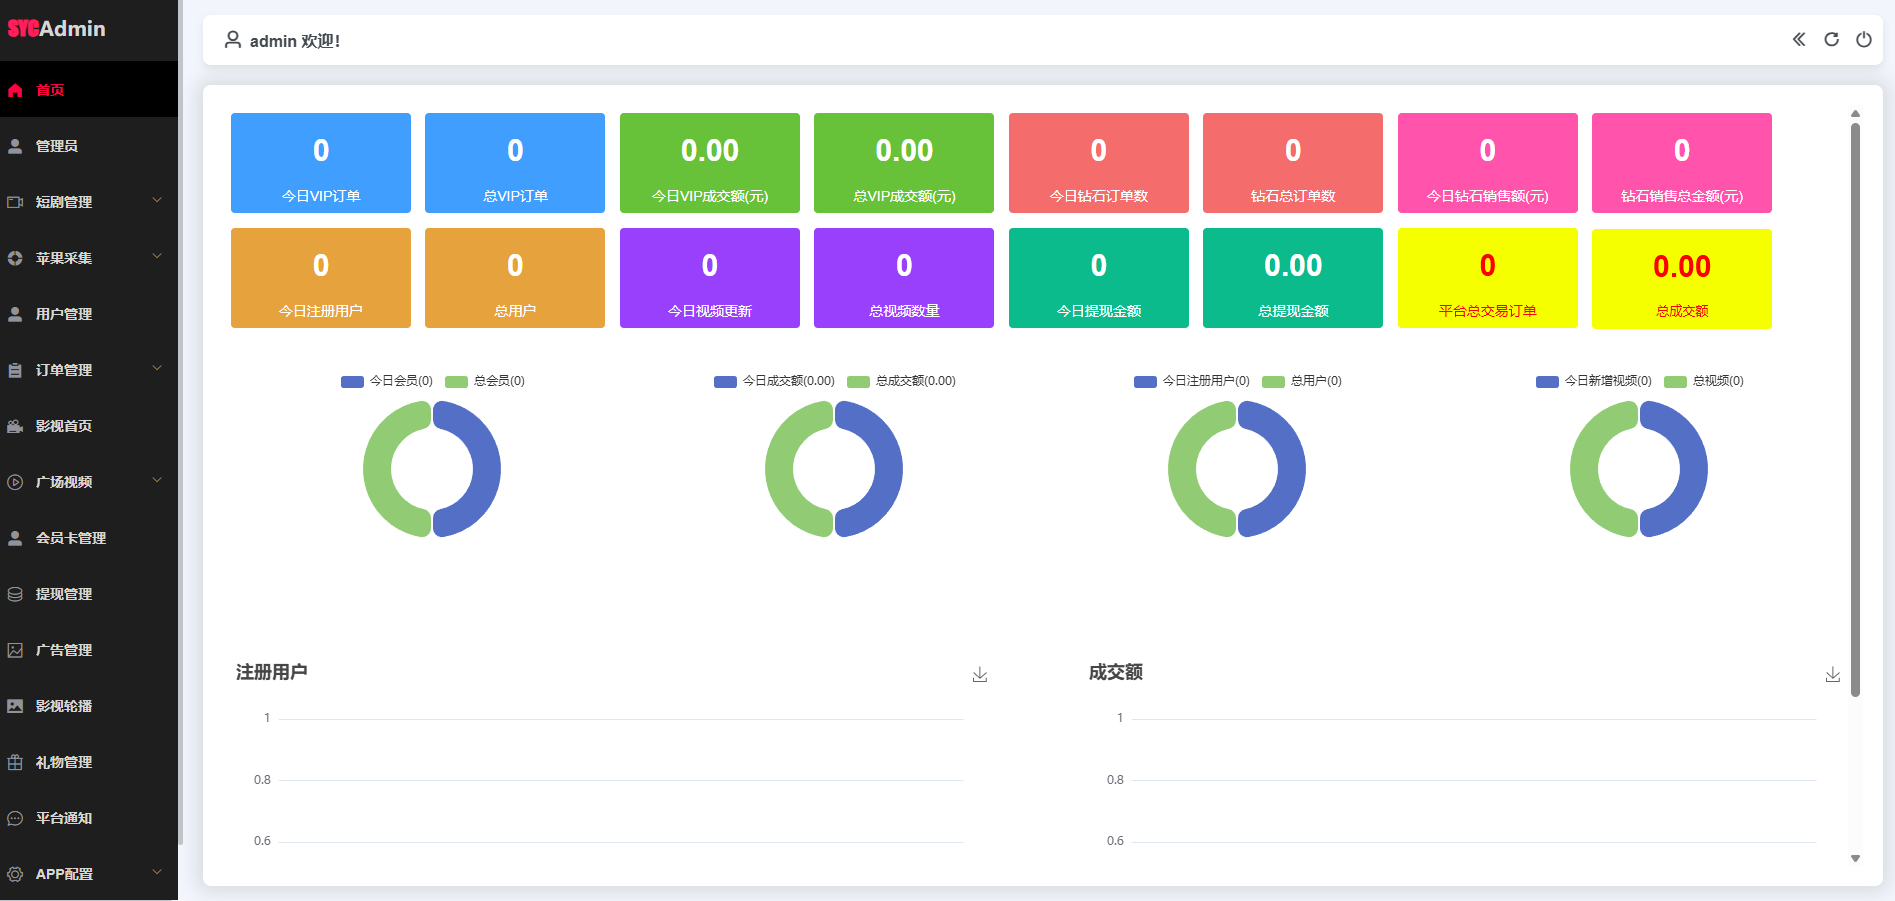Click the logout power icon top right
The image size is (1895, 901).
tap(1864, 40)
